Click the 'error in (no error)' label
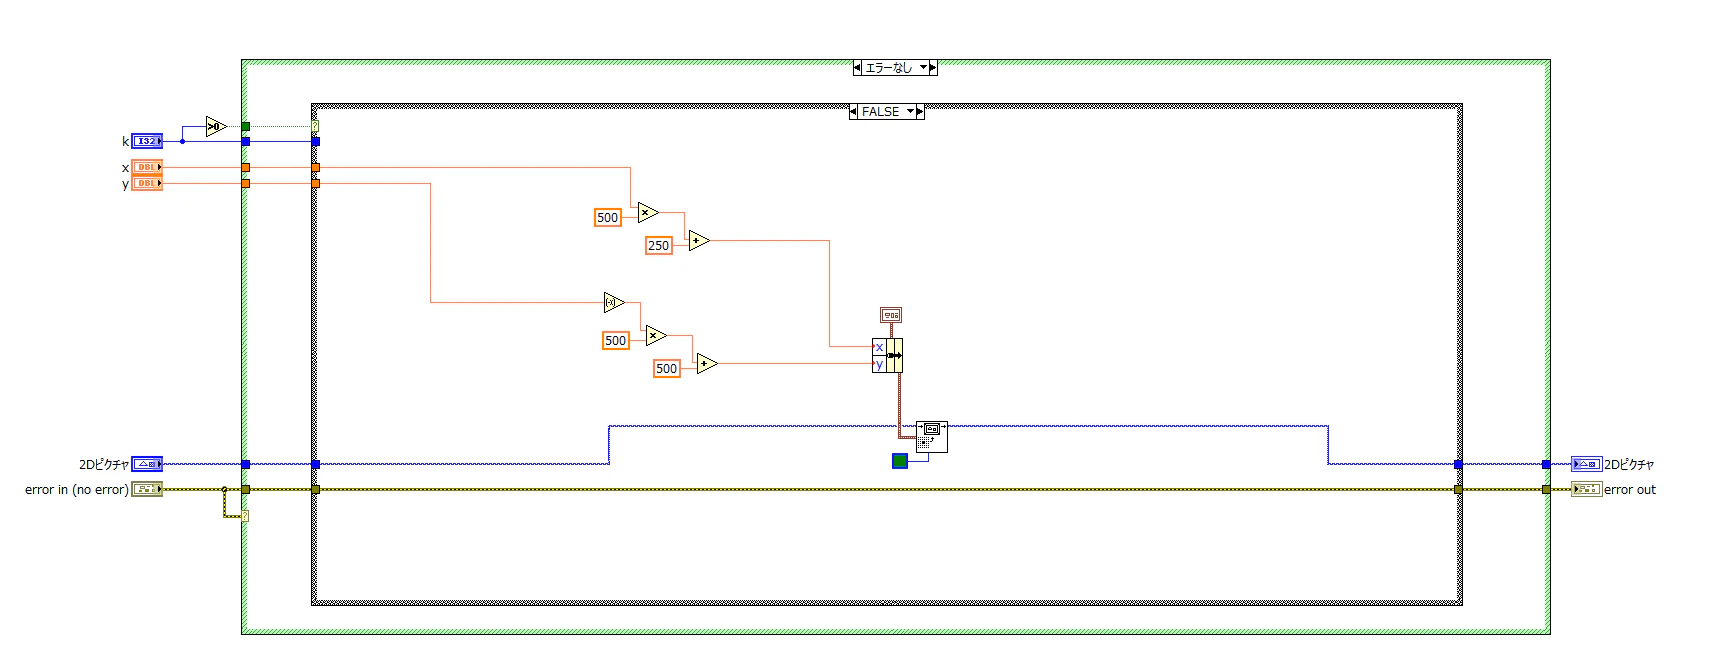Image resolution: width=1723 pixels, height=653 pixels. click(77, 490)
